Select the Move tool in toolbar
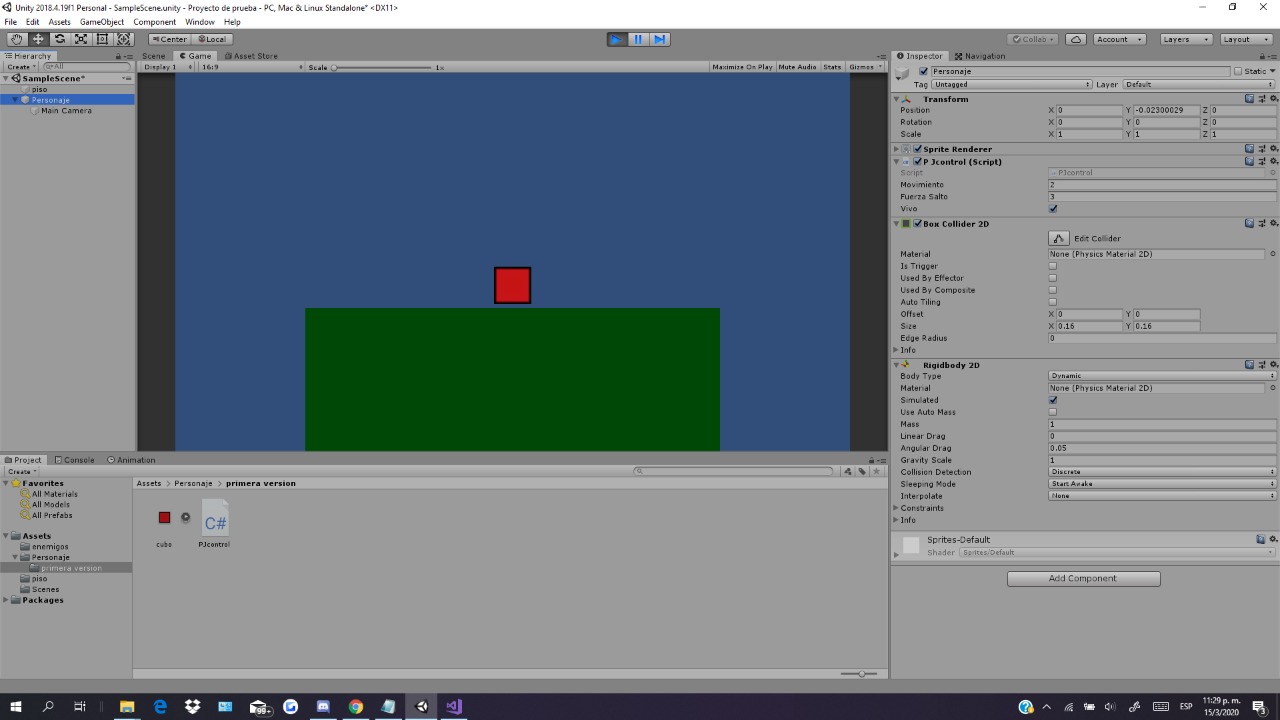The width and height of the screenshot is (1280, 720). [x=38, y=39]
